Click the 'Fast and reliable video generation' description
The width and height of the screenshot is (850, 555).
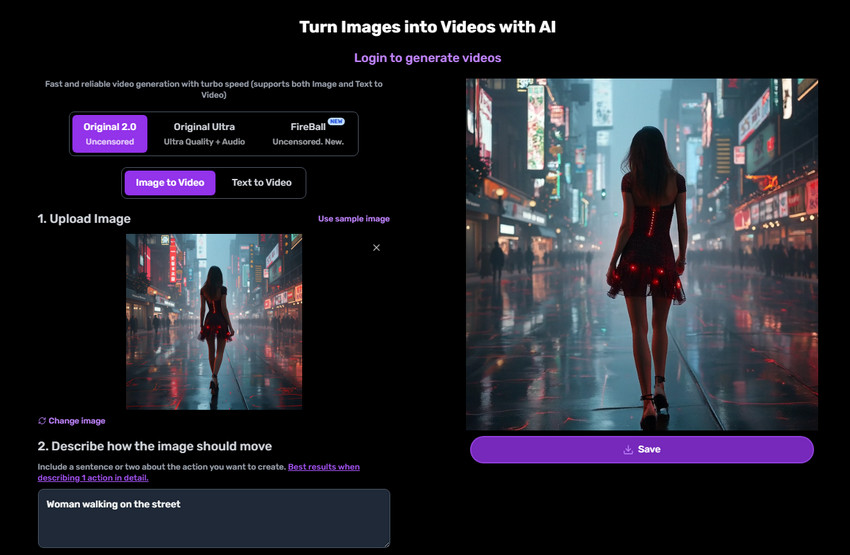click(x=214, y=89)
